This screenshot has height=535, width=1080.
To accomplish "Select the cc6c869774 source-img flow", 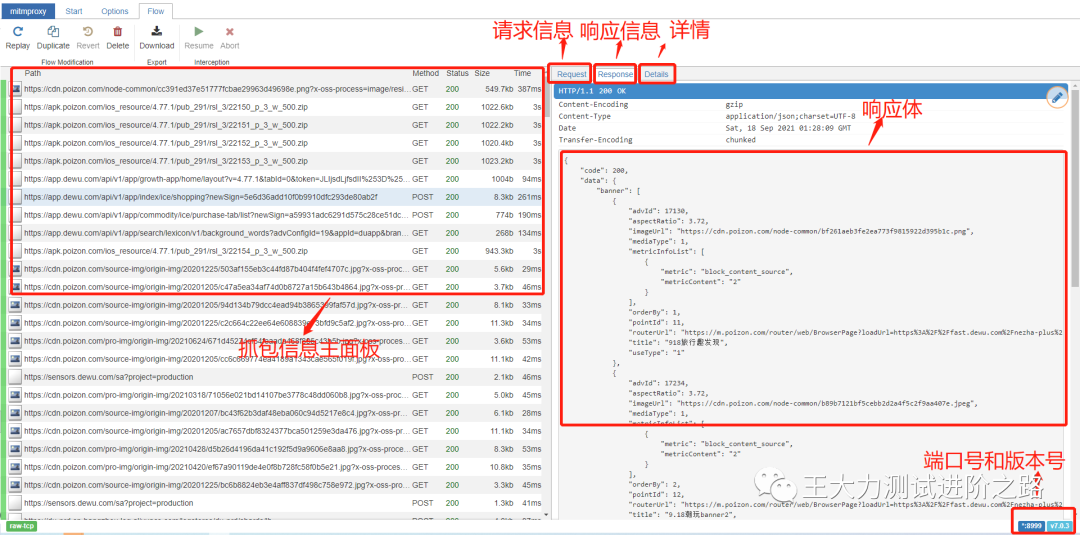I will point(276,359).
